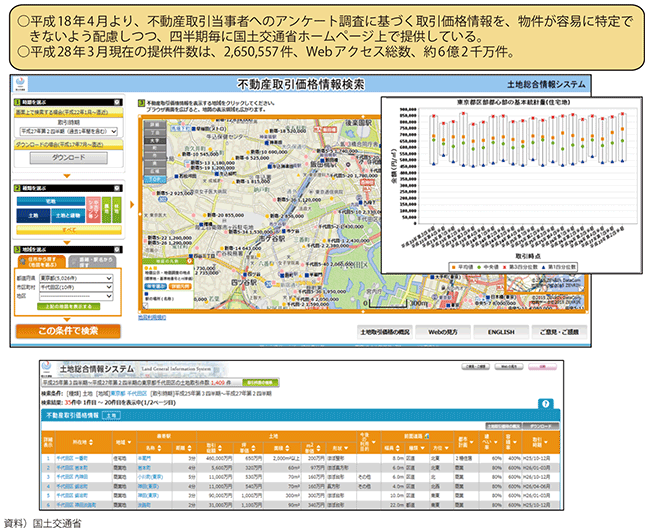
Task: Open the empty 地区 dropdown
Action: (76, 296)
